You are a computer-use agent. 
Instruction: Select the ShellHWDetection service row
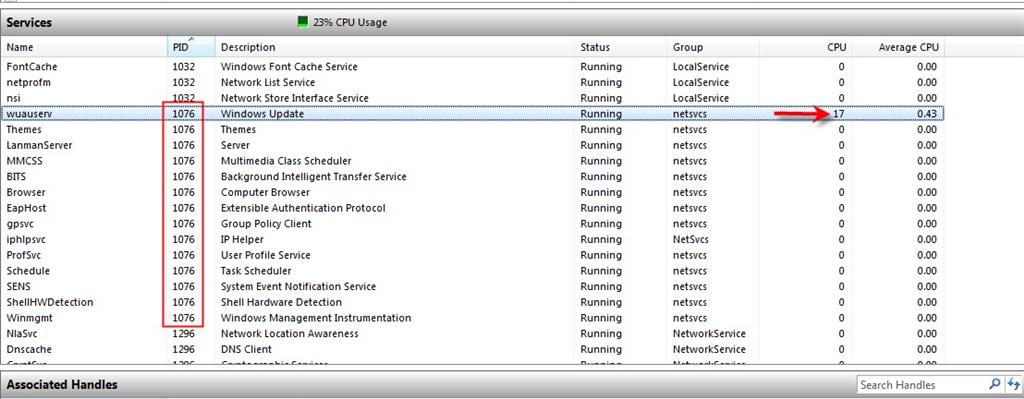pyautogui.click(x=473, y=302)
